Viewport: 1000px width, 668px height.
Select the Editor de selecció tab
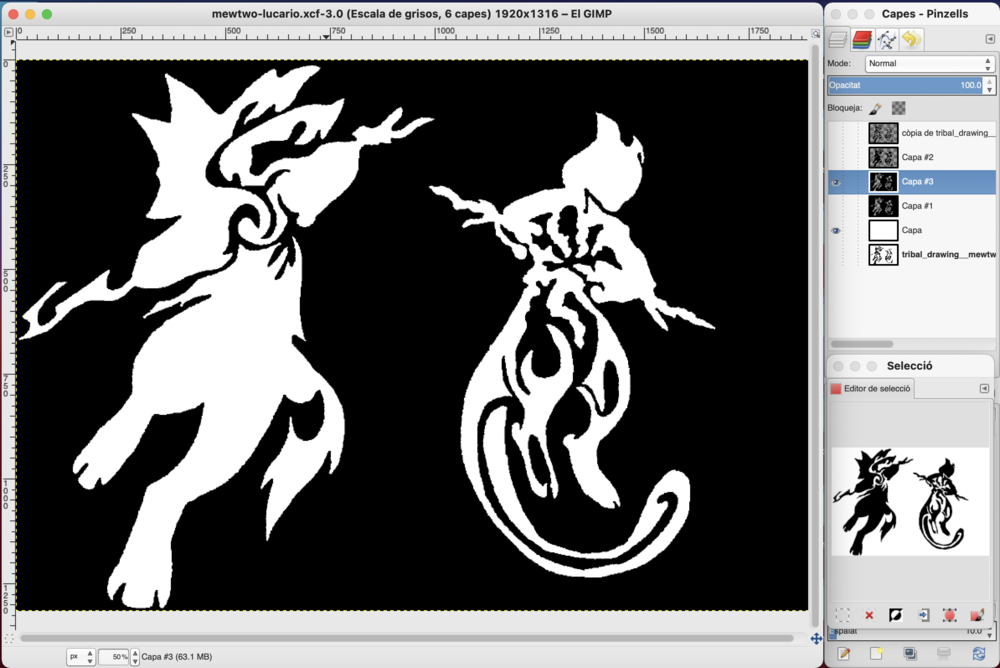pos(871,389)
